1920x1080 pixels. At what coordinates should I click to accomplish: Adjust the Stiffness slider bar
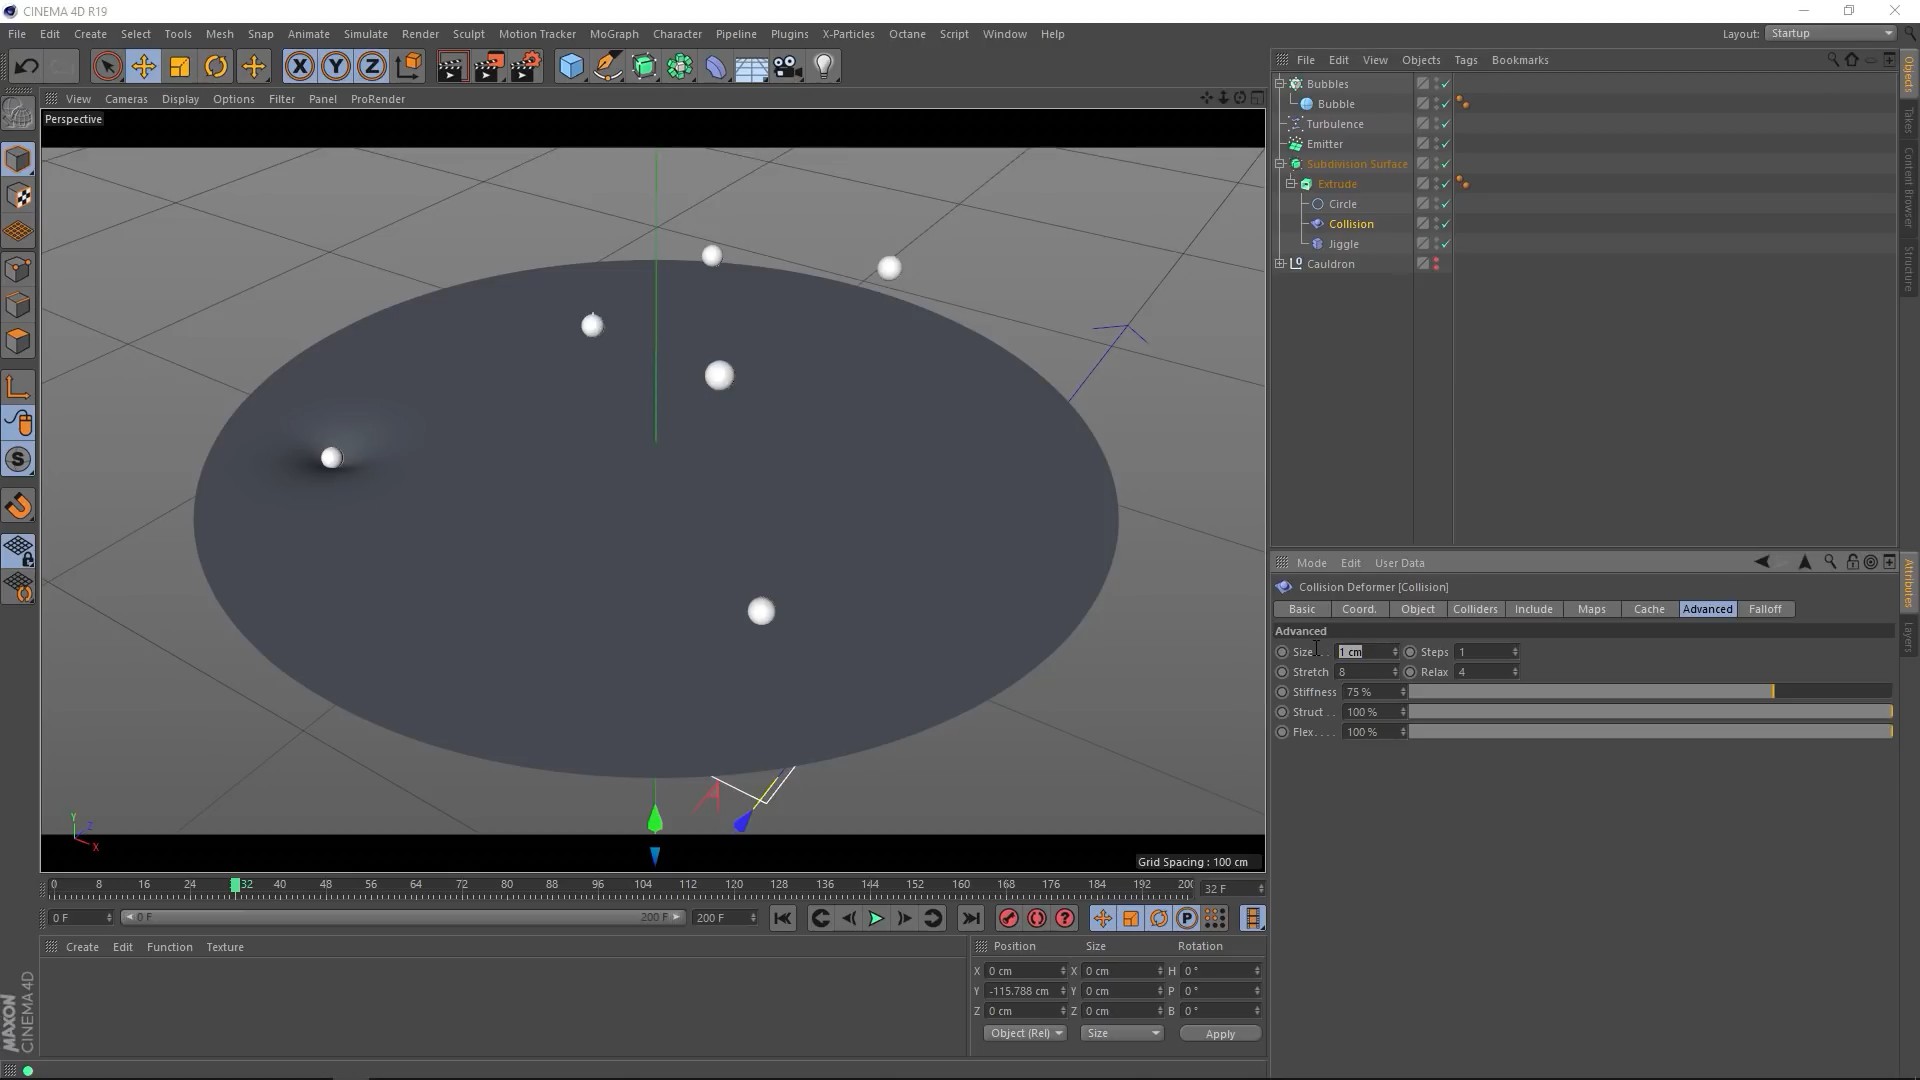click(x=1650, y=692)
